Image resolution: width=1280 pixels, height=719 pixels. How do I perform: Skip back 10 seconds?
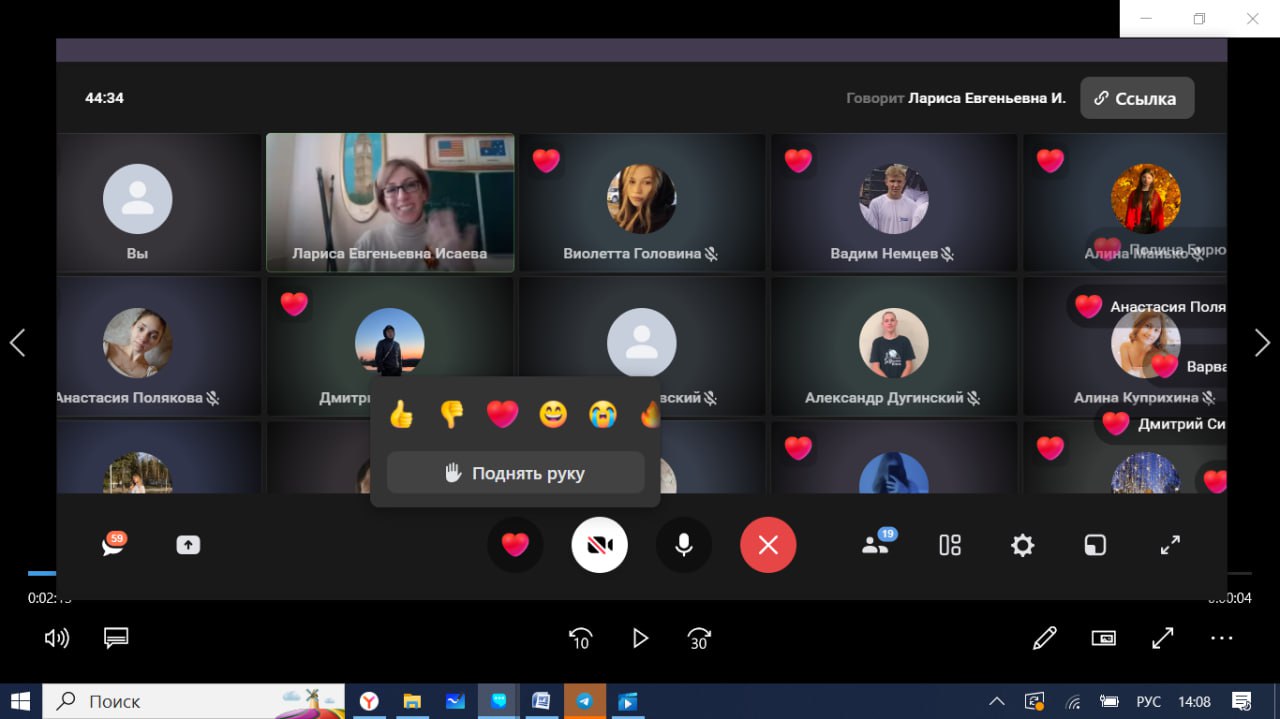tap(580, 638)
